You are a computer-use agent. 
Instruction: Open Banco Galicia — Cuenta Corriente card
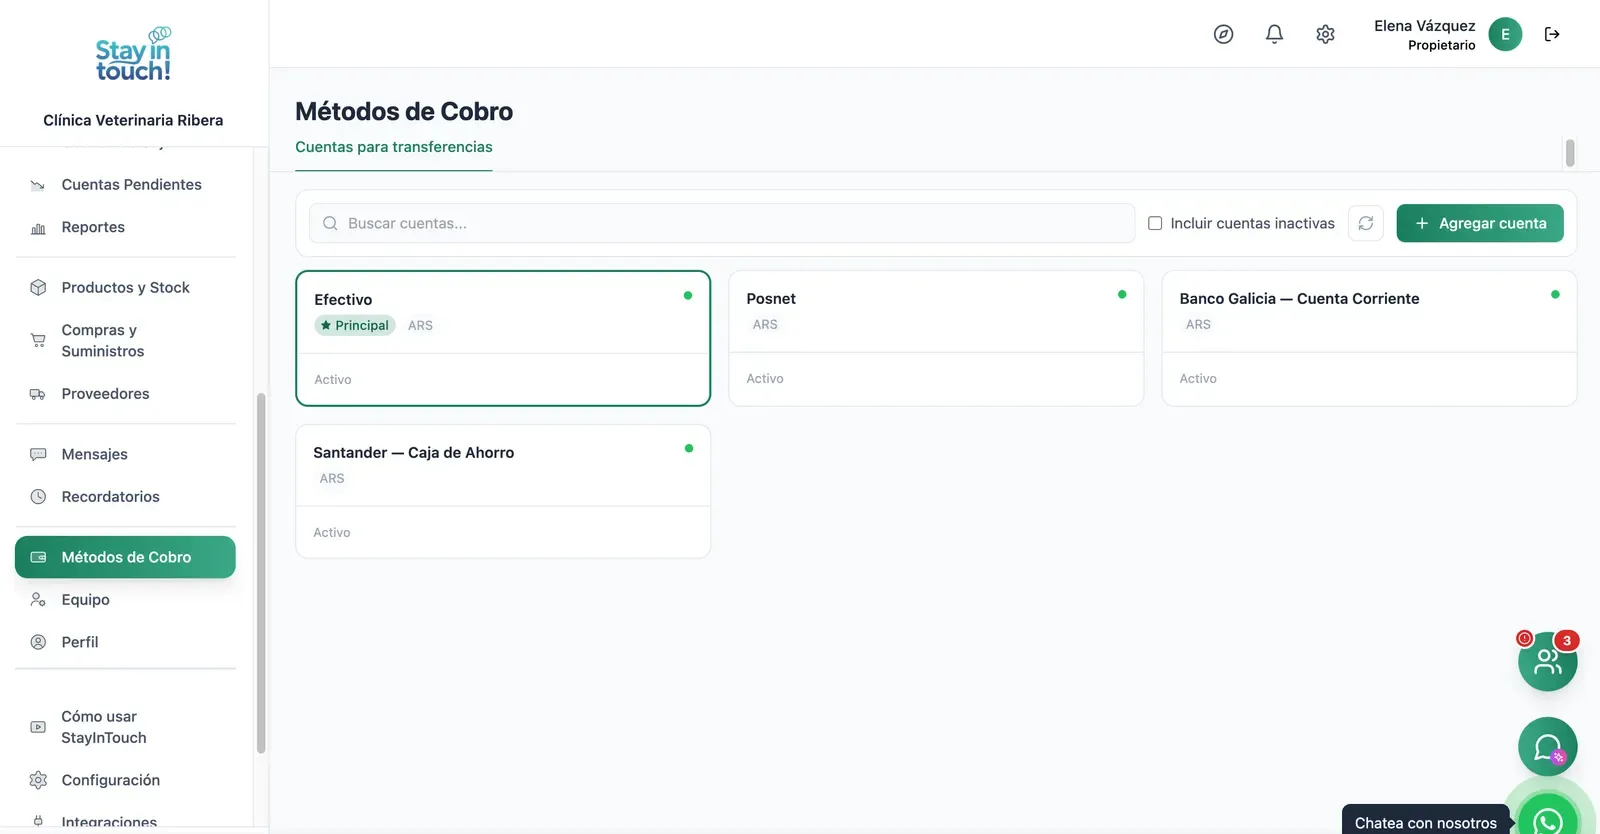[1369, 338]
